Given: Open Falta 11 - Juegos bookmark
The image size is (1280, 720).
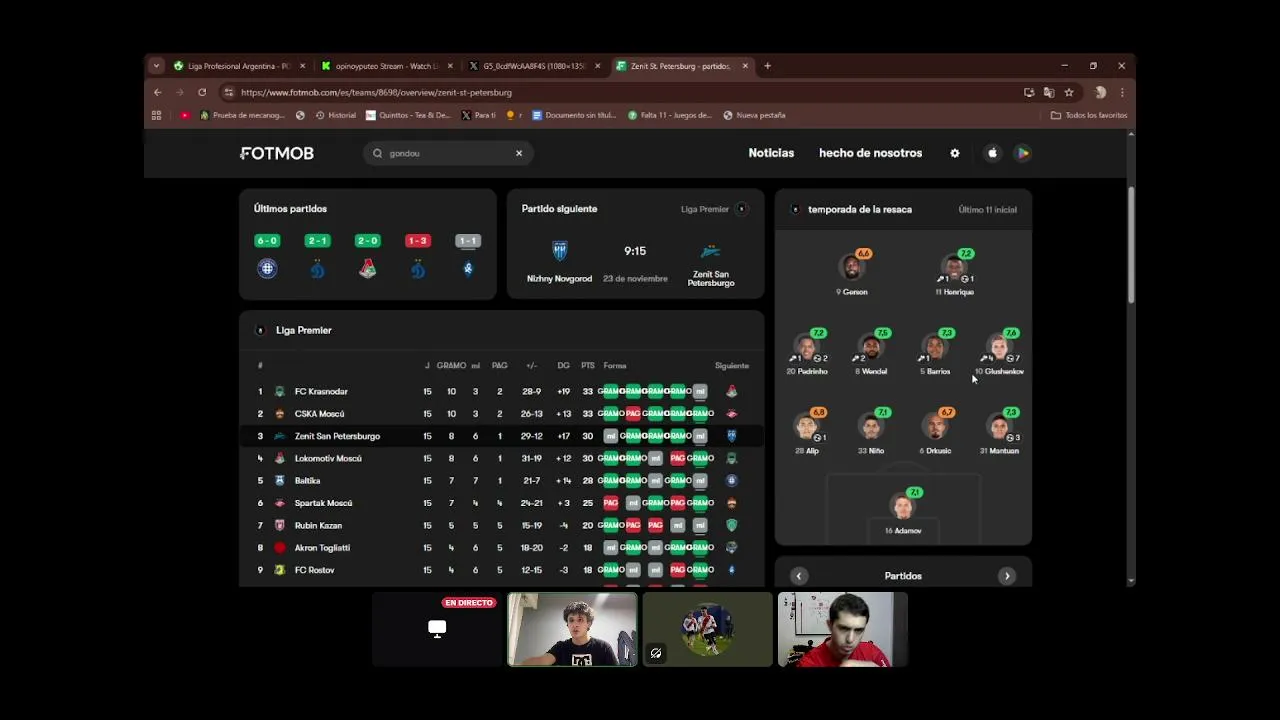Looking at the screenshot, I should click(670, 115).
